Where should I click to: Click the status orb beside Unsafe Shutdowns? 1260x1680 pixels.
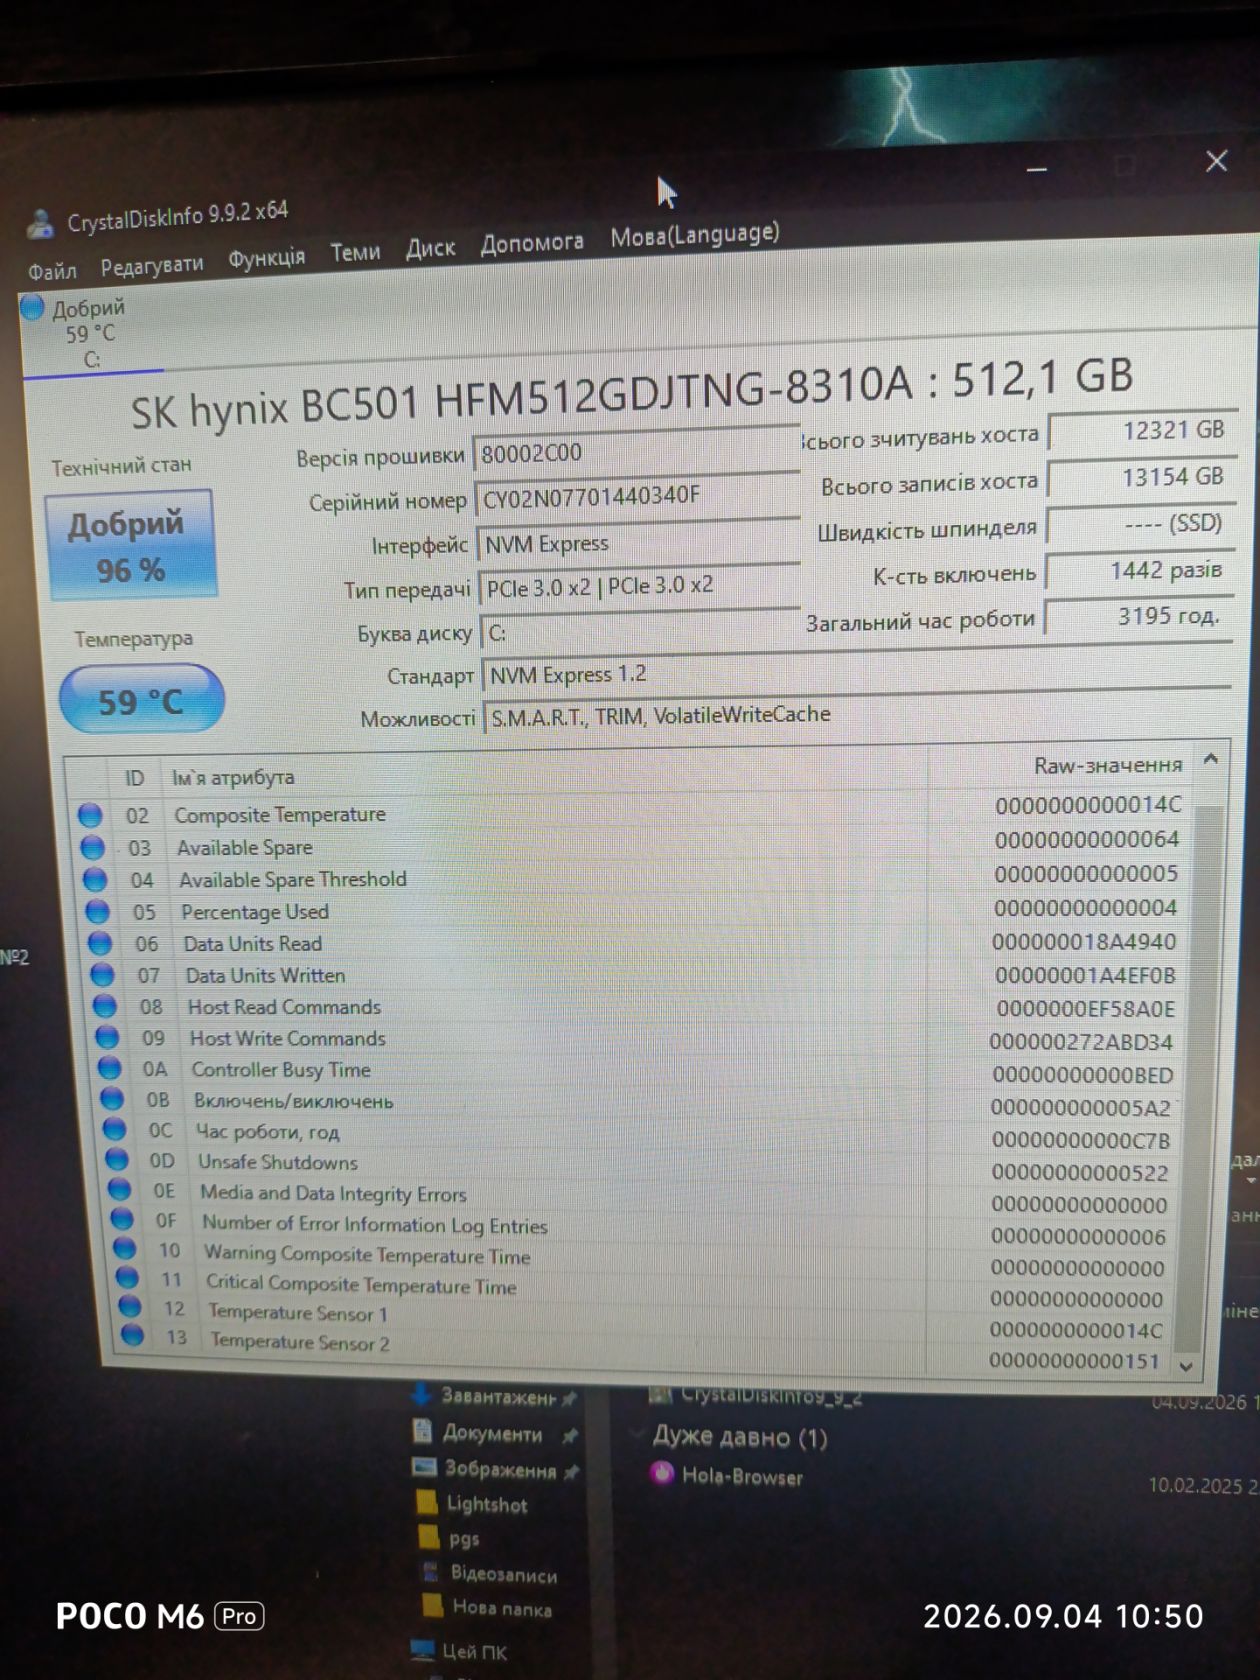(117, 1160)
